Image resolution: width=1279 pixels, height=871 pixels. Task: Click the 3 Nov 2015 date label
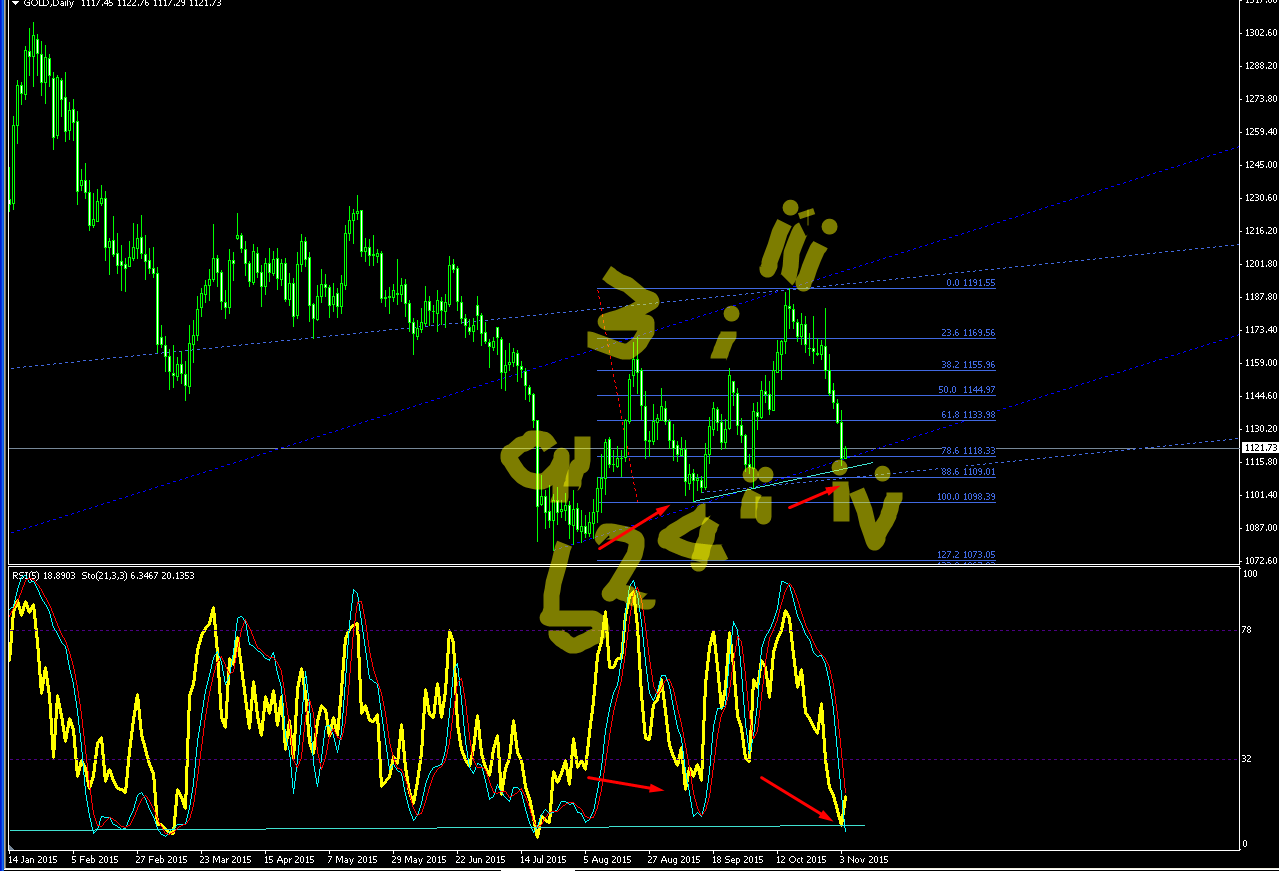[865, 859]
